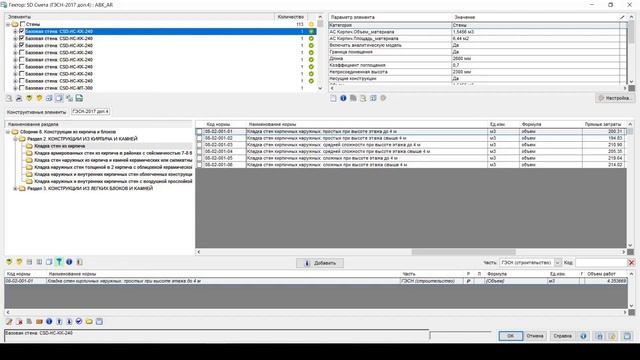Click the parameter table scroll-down arrow
640x360 pixels.
pos(631,81)
